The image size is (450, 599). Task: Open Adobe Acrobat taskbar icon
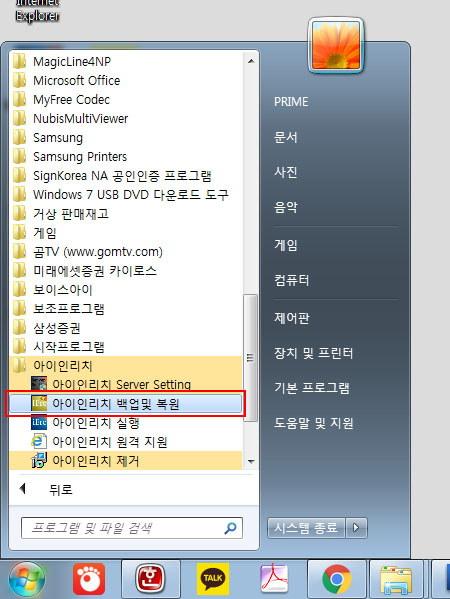(x=274, y=579)
